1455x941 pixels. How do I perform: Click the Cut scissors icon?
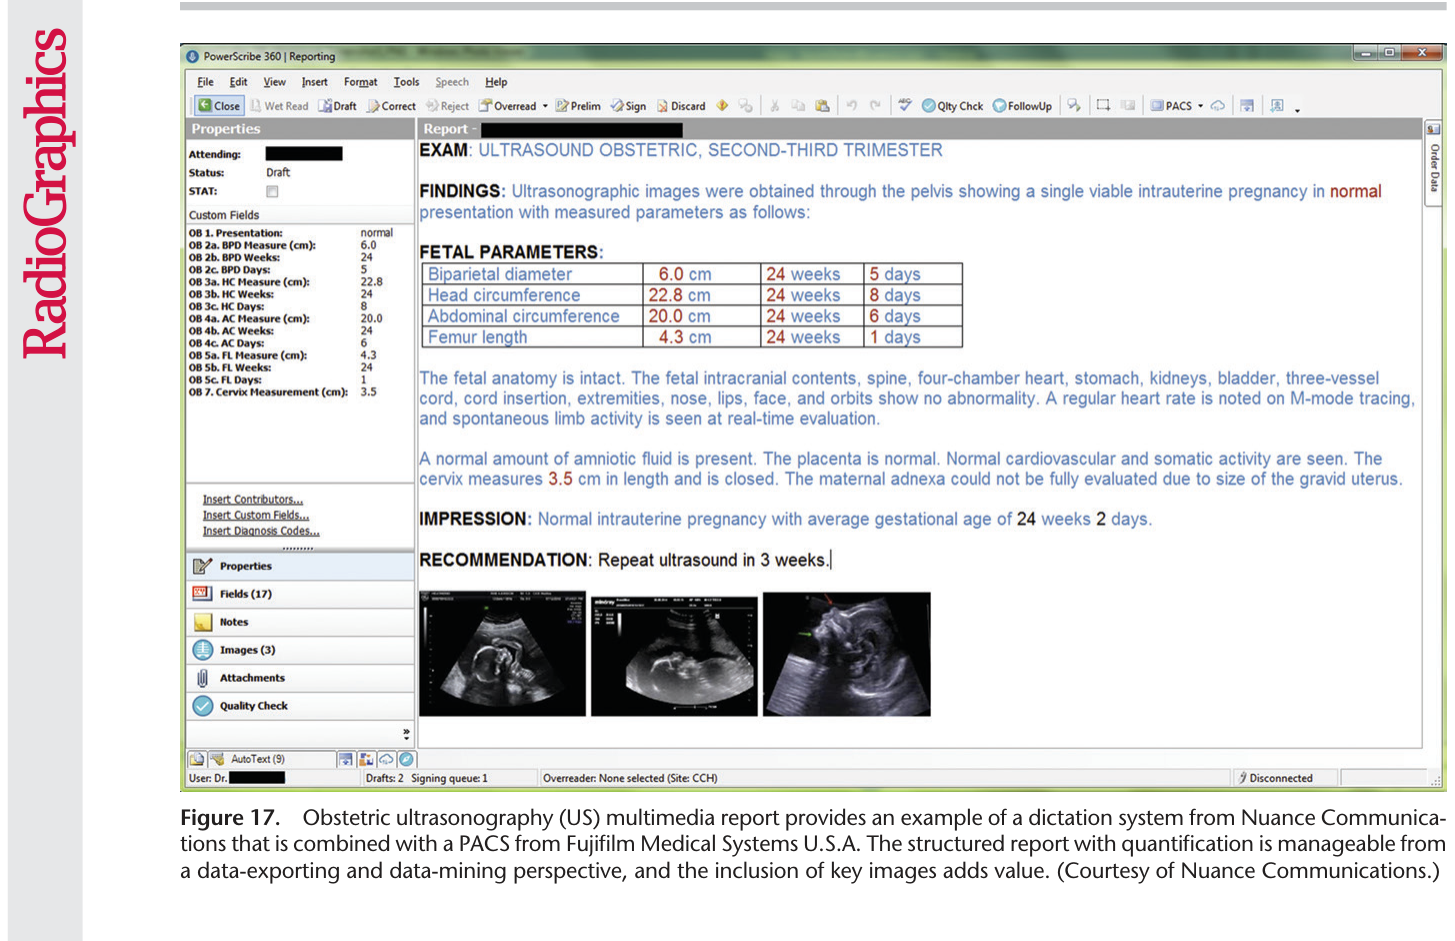(775, 105)
